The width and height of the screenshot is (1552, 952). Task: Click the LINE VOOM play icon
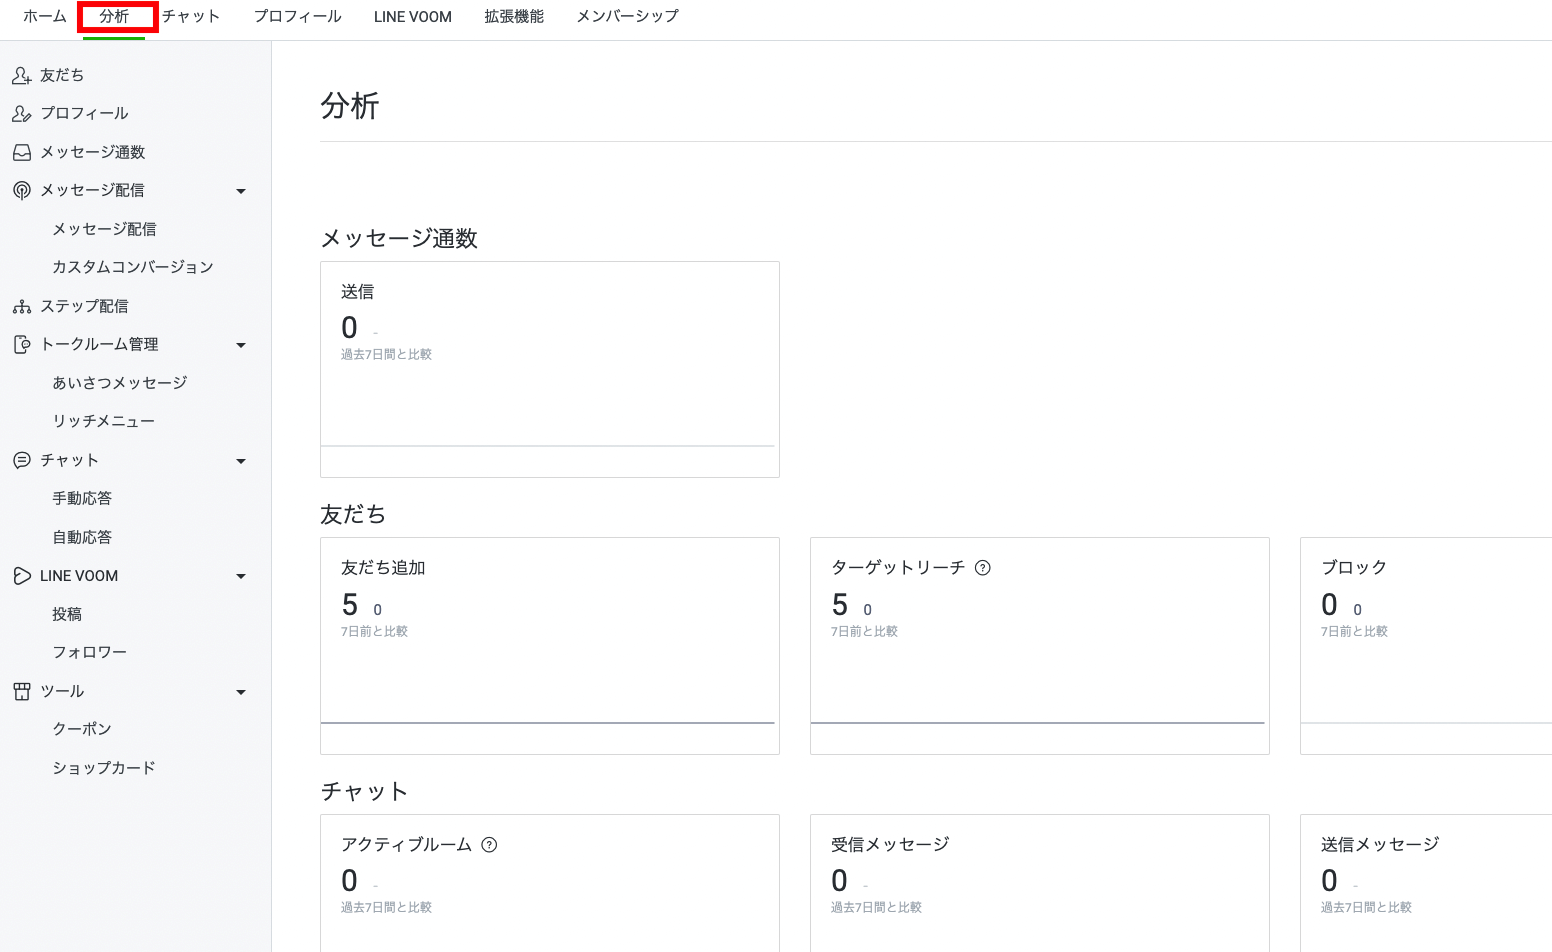pyautogui.click(x=21, y=576)
